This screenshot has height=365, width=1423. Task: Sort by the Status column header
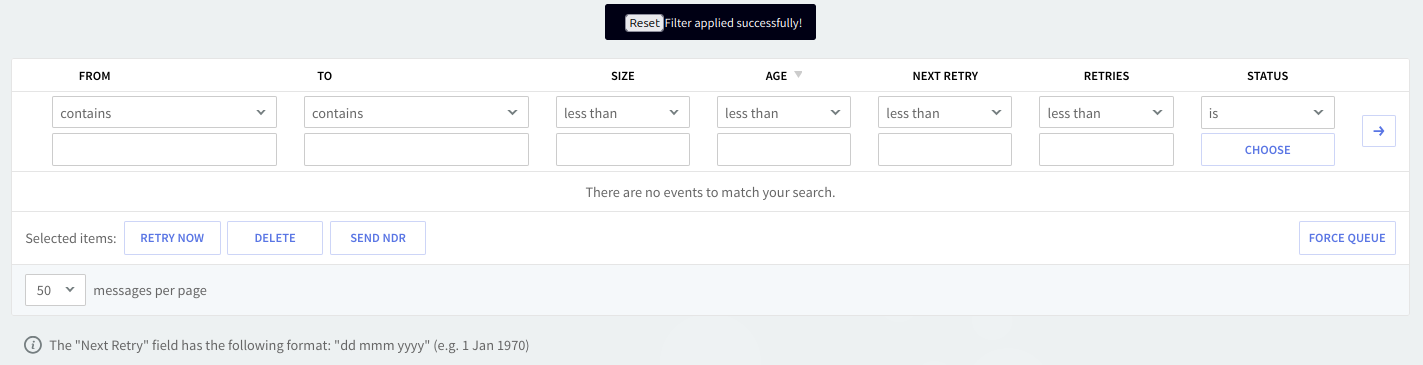[1267, 76]
